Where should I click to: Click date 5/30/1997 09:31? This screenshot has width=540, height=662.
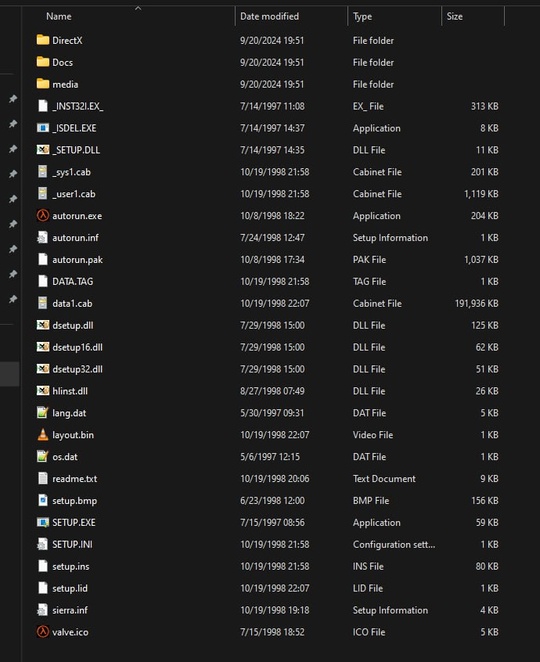(272, 413)
